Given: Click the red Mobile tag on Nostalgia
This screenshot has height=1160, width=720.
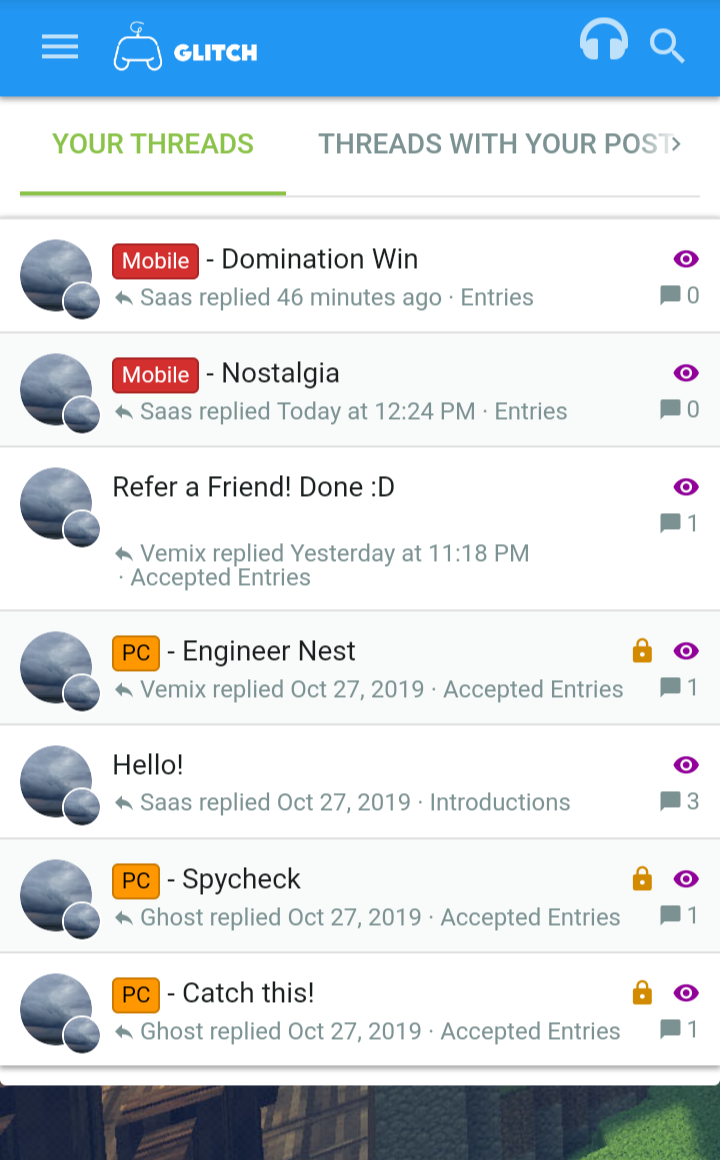Looking at the screenshot, I should point(155,375).
